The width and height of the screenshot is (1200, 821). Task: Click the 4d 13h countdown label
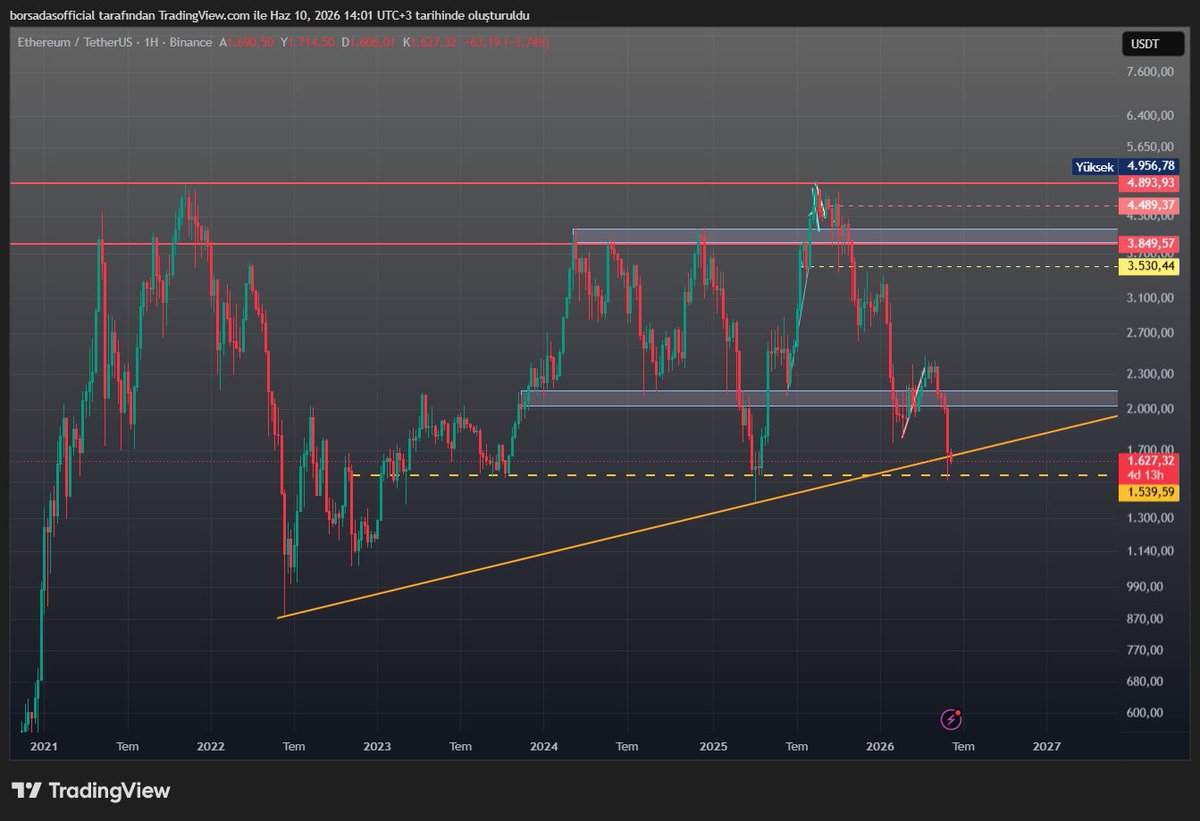1144,475
